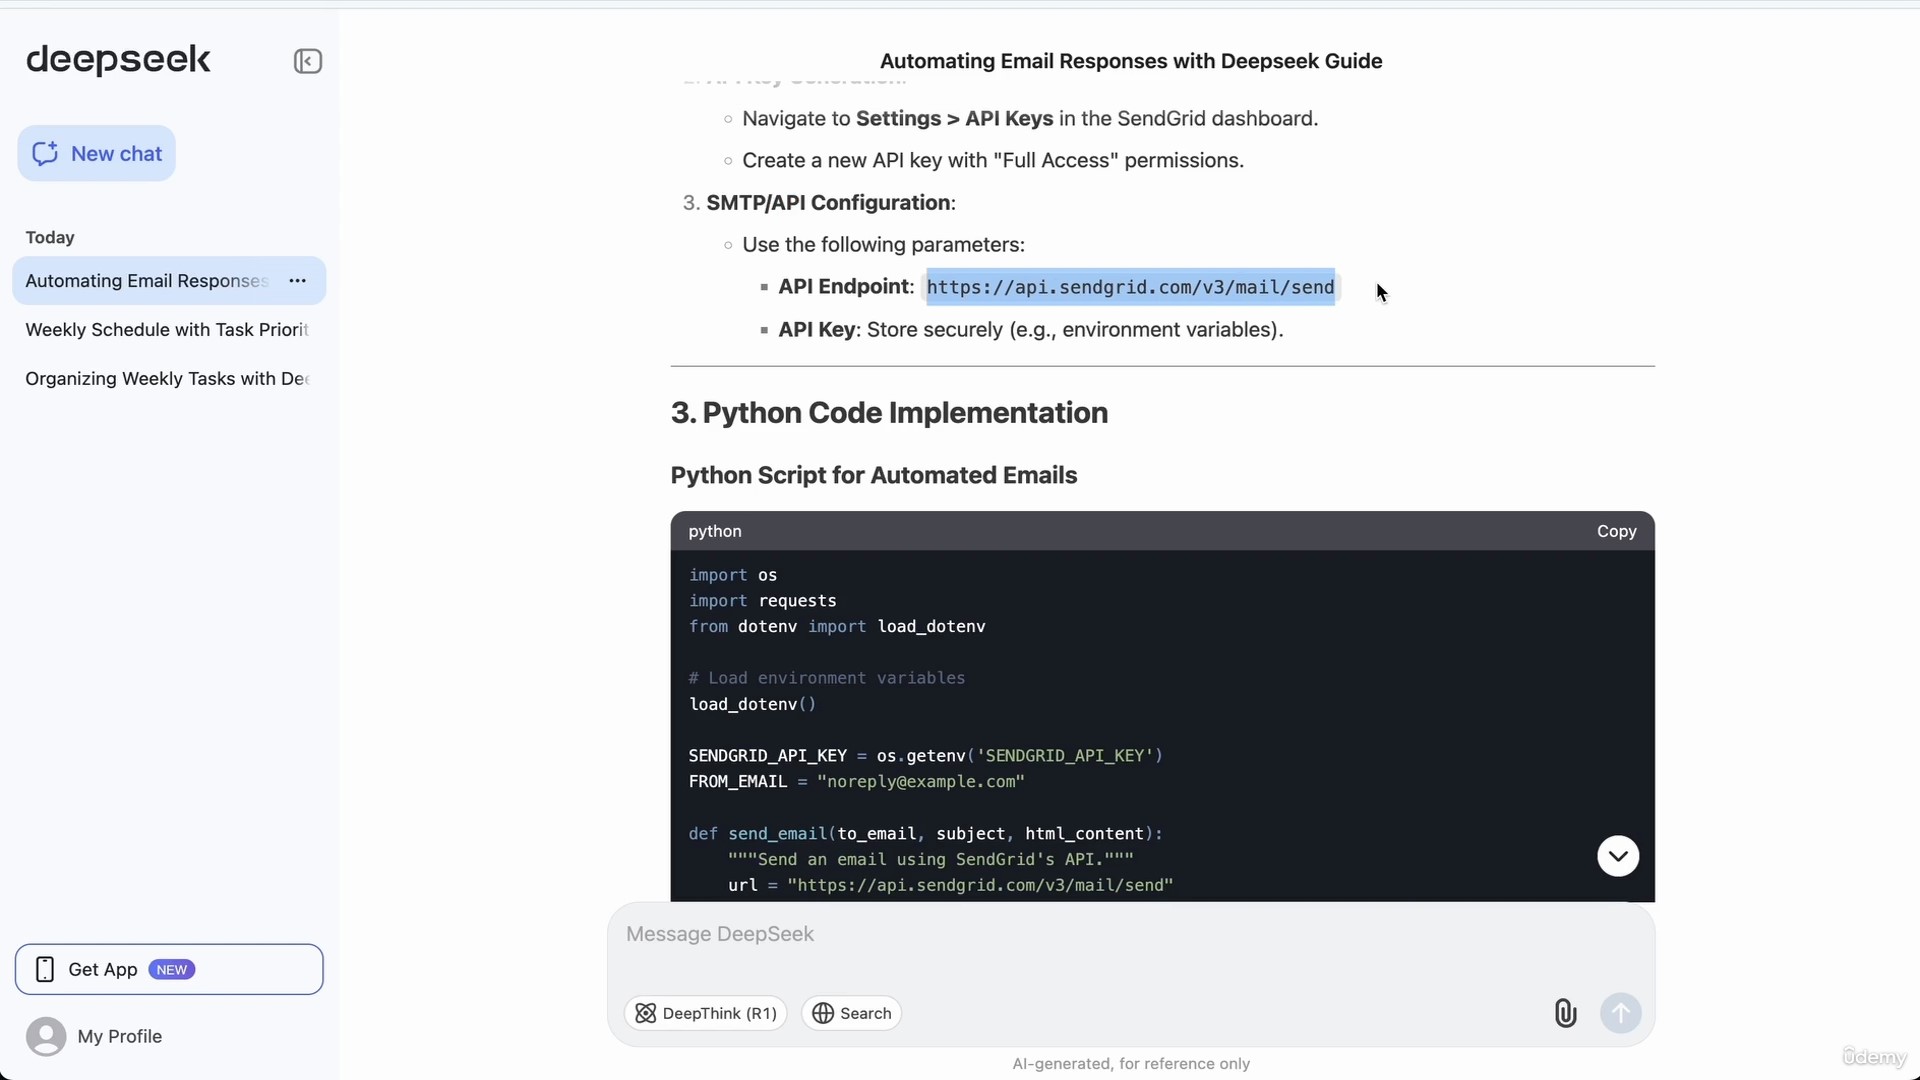
Task: Click the 'Use the following parameters:' line
Action: 883,245
